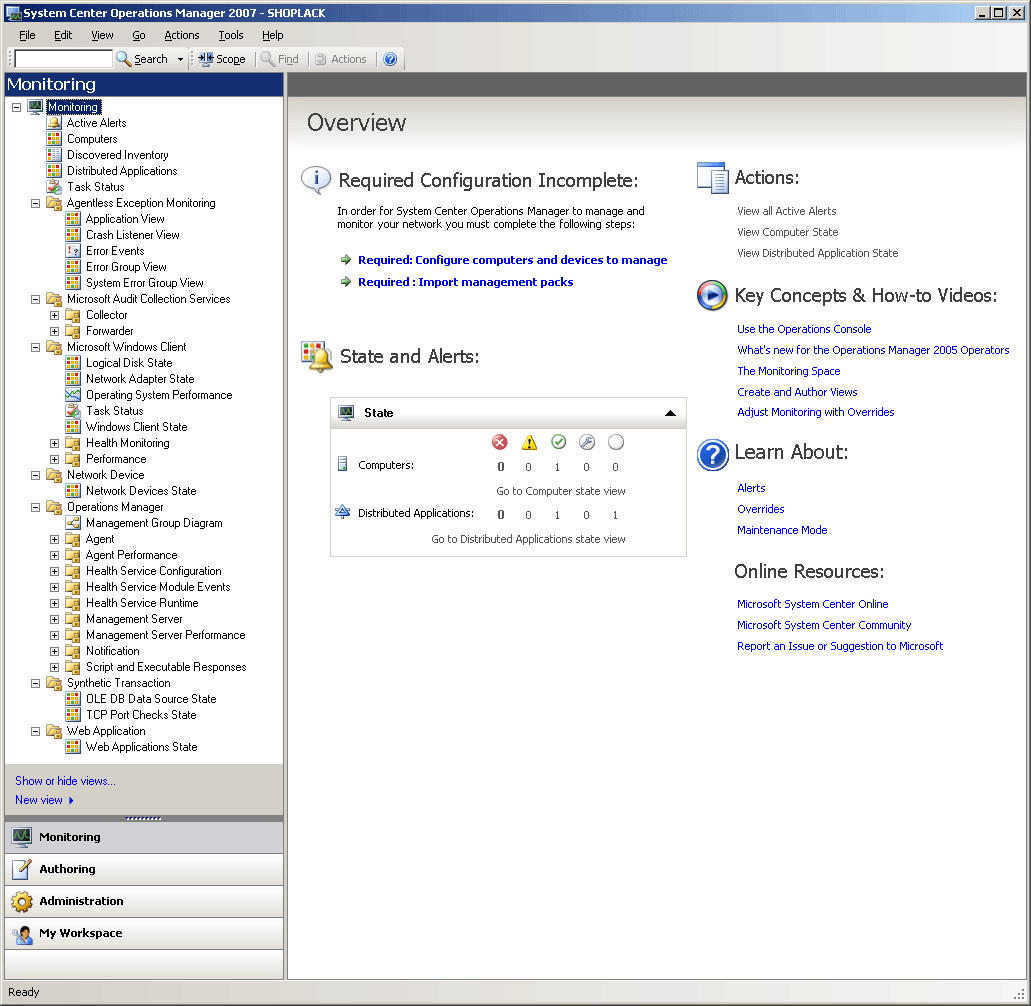The height and width of the screenshot is (1006, 1031).
Task: Expand the Collector folder
Action: 55,315
